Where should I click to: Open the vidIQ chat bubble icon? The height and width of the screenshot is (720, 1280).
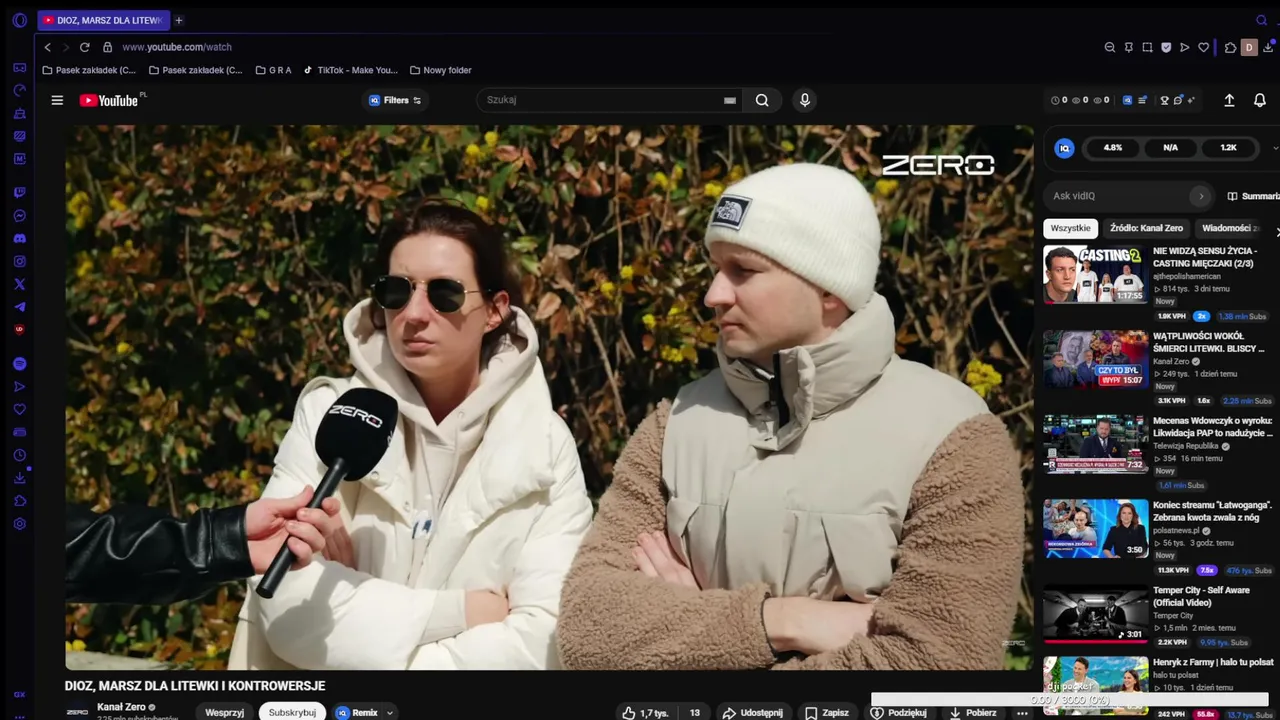click(1179, 100)
